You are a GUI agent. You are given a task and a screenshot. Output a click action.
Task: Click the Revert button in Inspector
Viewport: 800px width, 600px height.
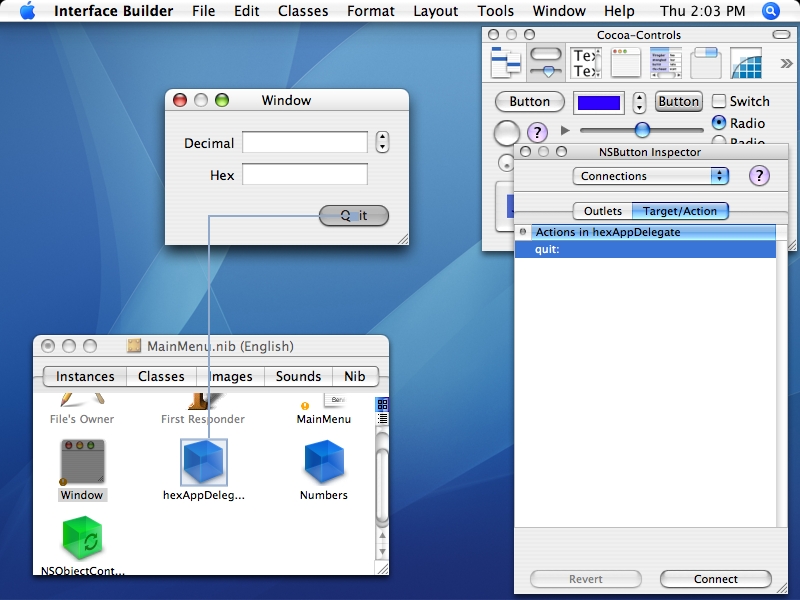click(586, 579)
